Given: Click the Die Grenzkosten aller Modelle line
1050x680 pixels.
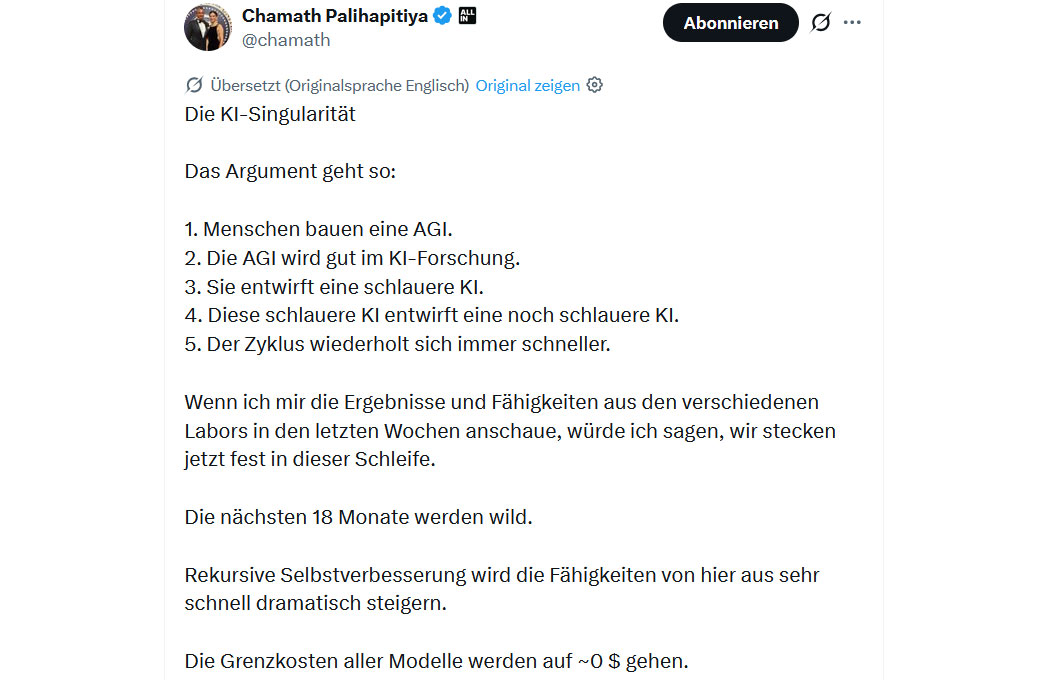Looking at the screenshot, I should 437,661.
